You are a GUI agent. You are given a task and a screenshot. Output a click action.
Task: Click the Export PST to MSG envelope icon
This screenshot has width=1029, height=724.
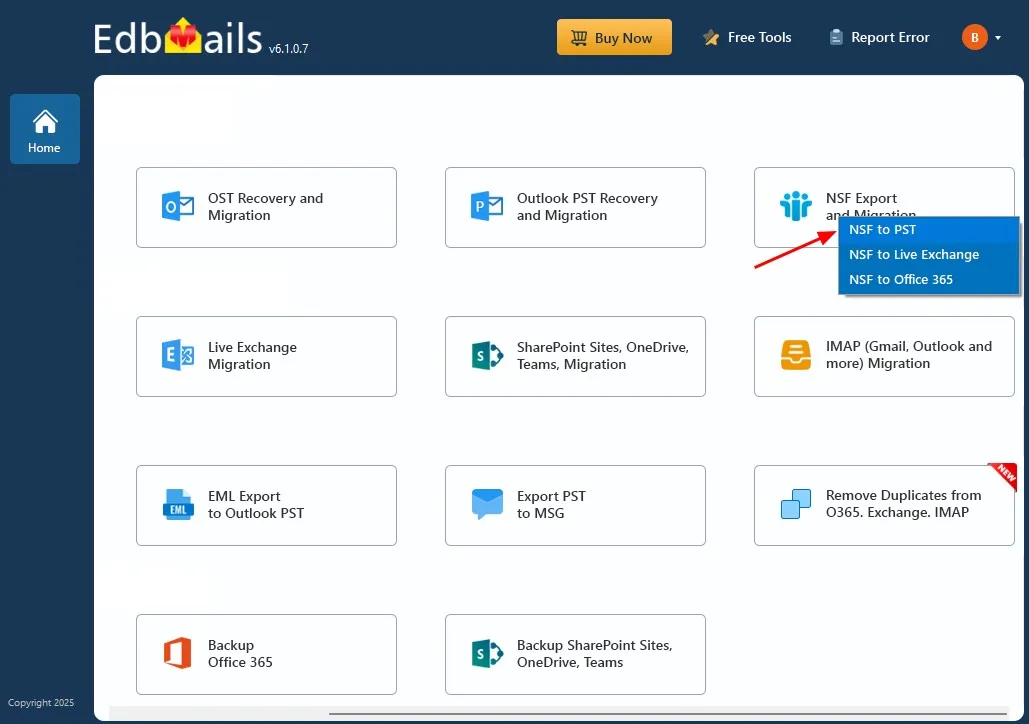tap(487, 504)
